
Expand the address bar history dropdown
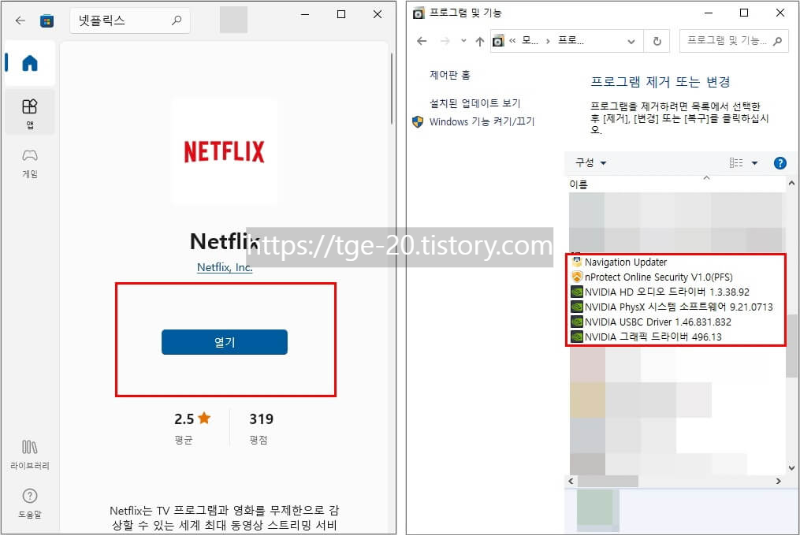631,41
